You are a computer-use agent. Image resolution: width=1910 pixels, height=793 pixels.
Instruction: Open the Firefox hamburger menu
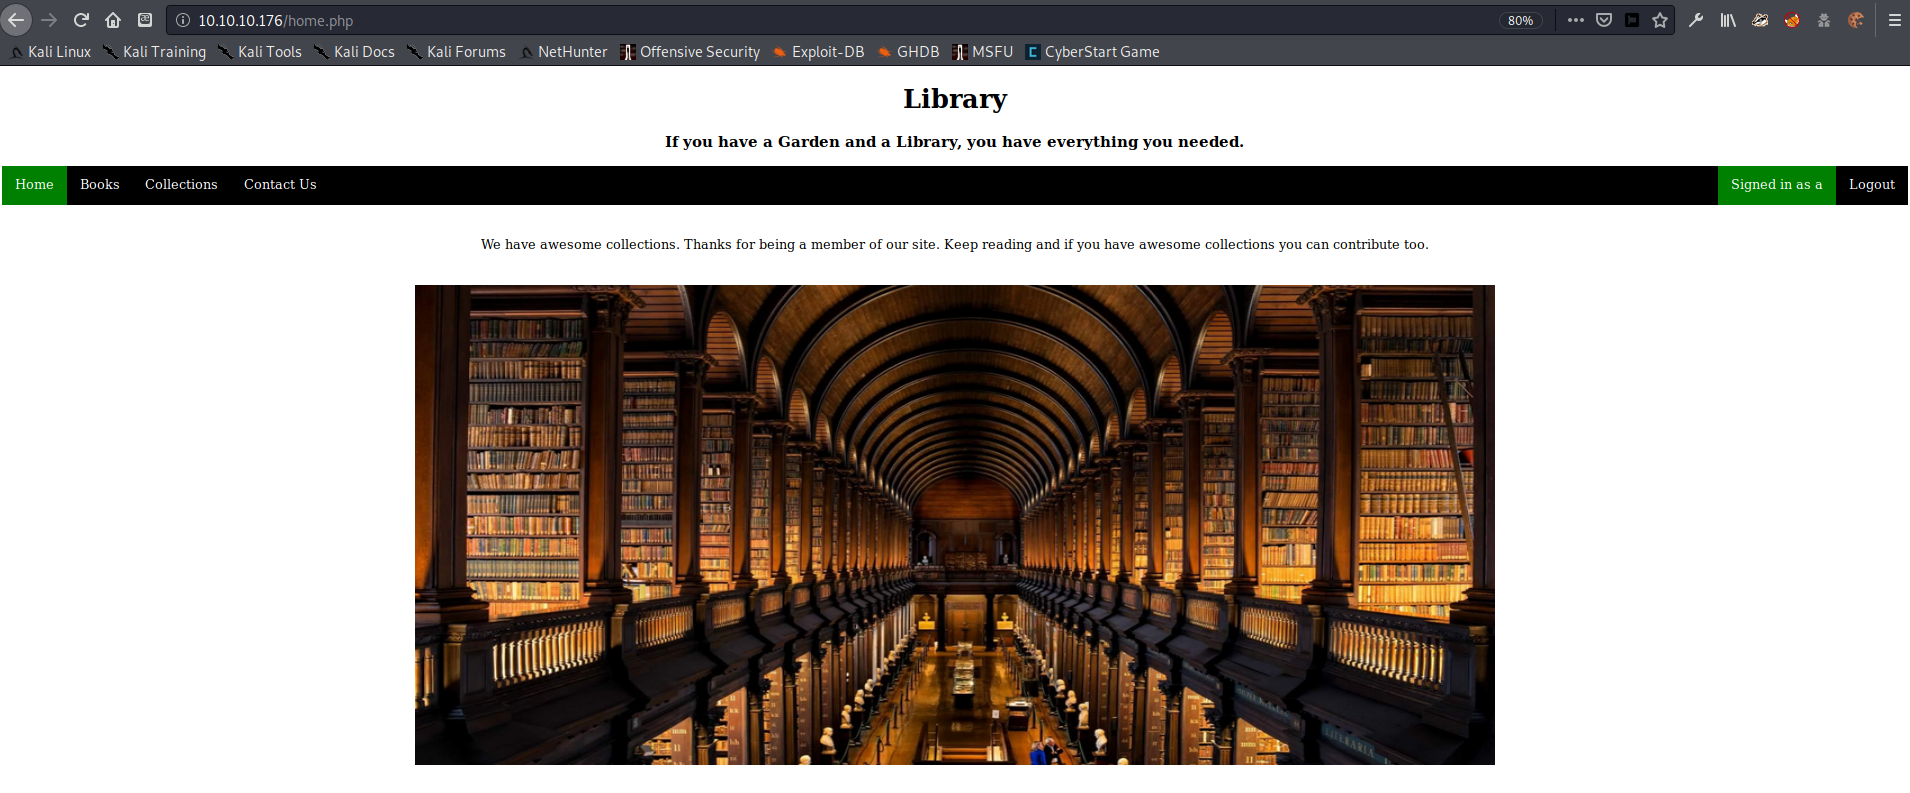(1894, 20)
